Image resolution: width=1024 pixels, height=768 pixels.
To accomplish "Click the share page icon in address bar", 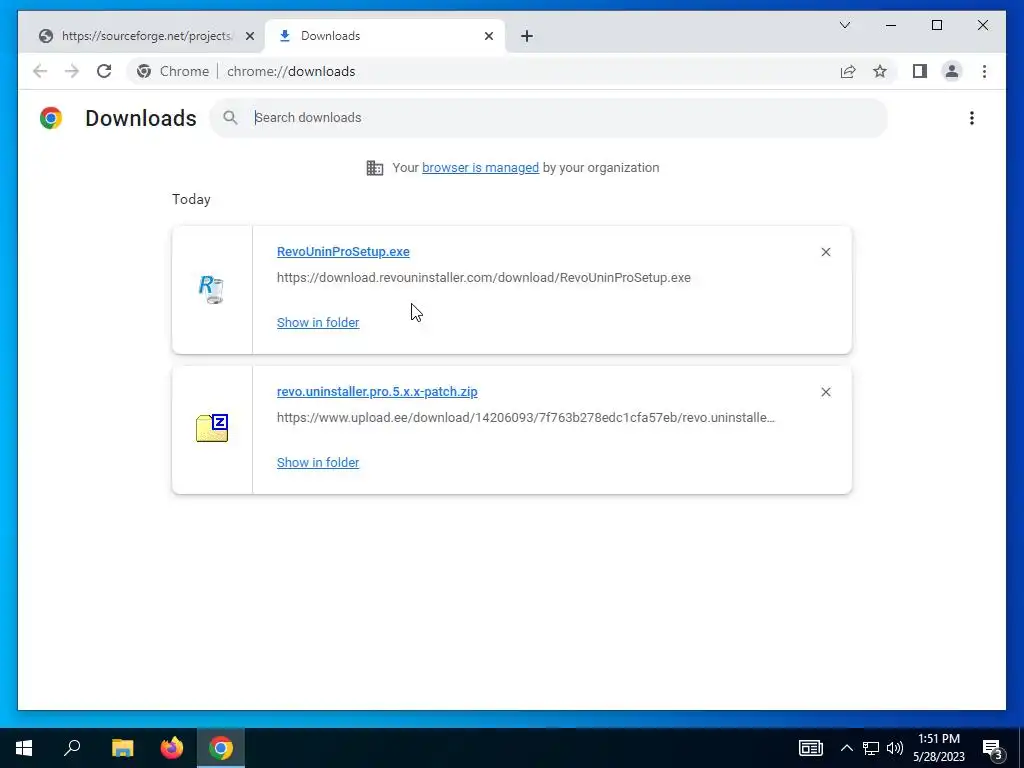I will point(848,72).
